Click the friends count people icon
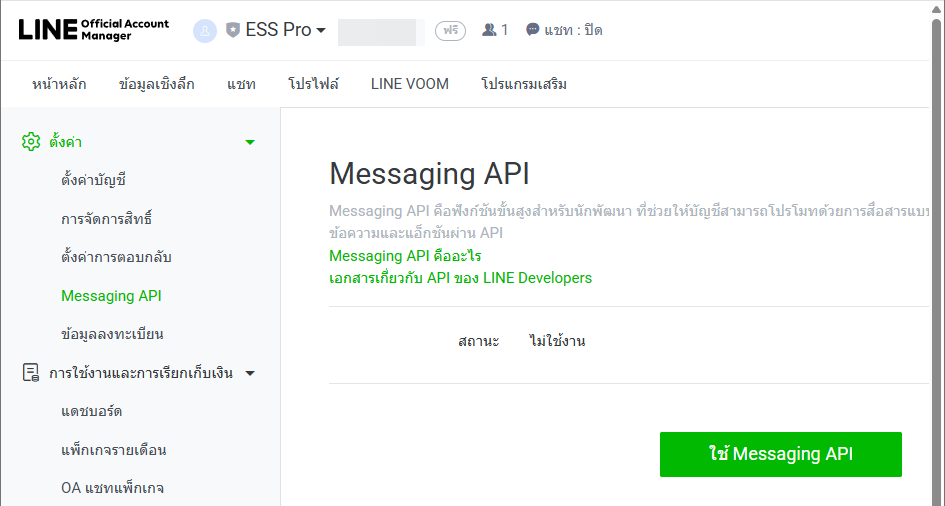 point(489,30)
